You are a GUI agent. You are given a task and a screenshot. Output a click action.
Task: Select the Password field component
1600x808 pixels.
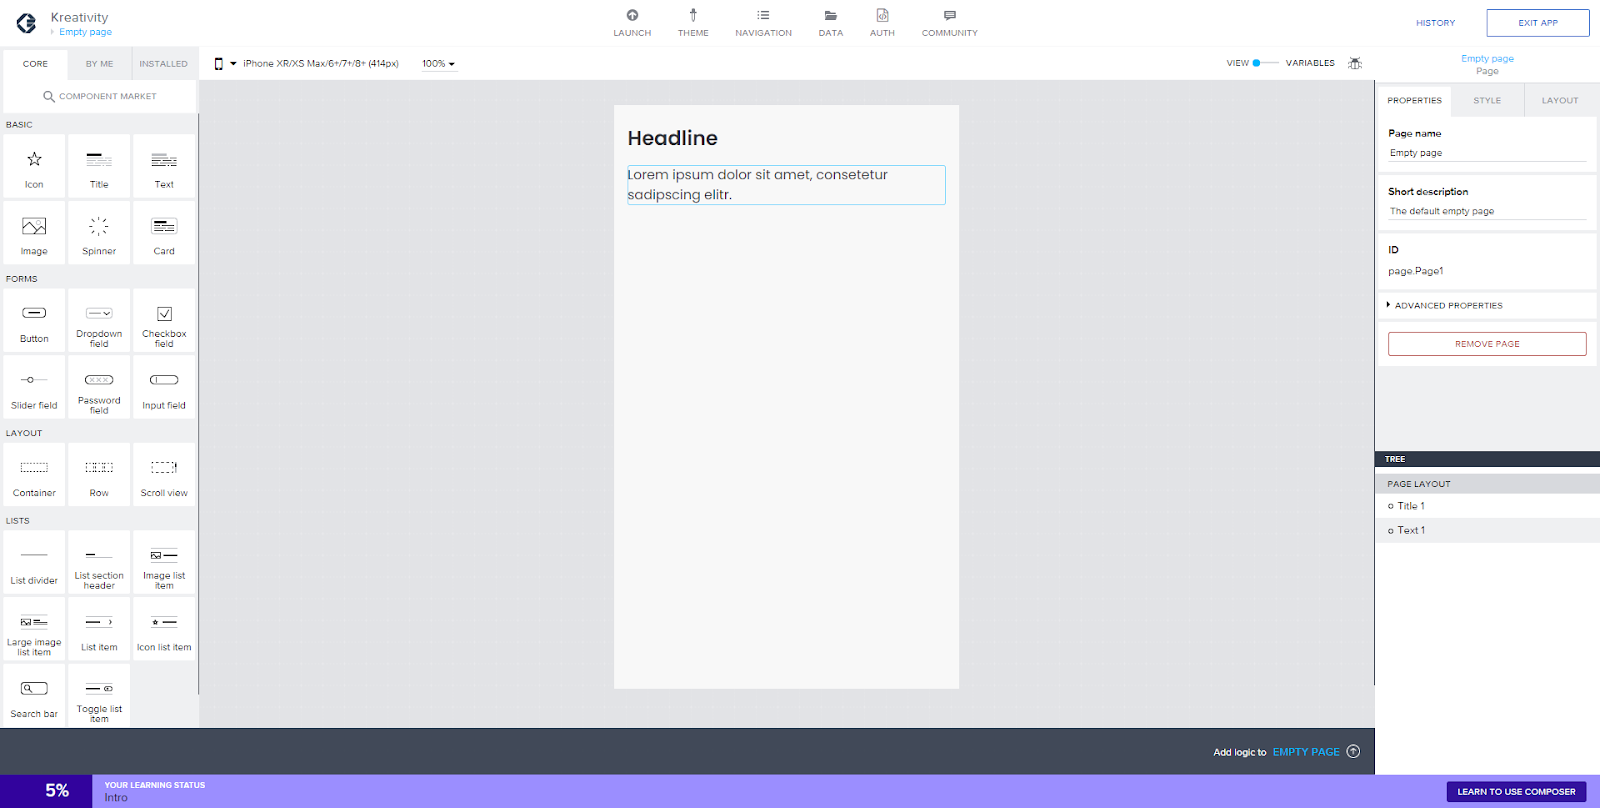[99, 387]
